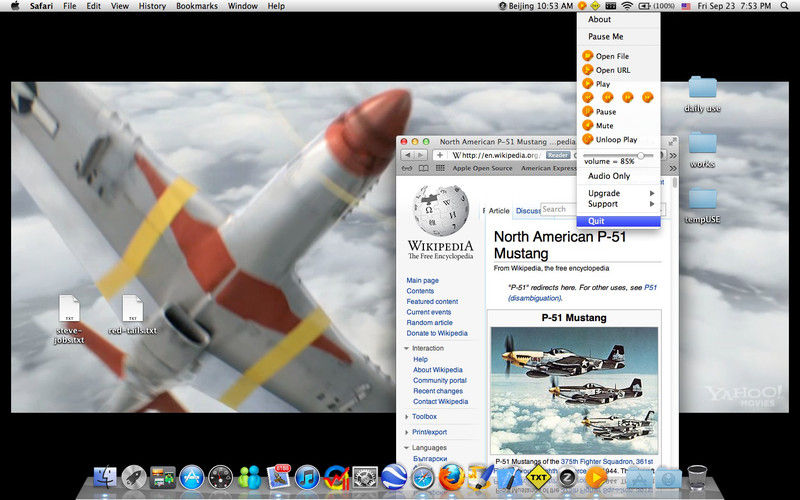Viewport: 800px width, 500px height.
Task: Select Open File in player menu
Action: tap(618, 56)
